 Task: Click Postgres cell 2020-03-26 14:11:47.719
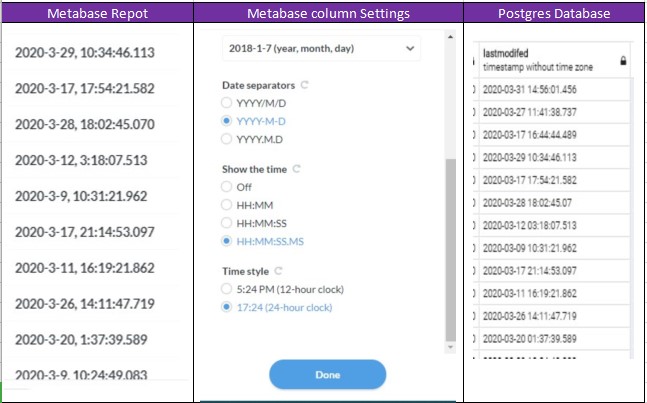555,316
